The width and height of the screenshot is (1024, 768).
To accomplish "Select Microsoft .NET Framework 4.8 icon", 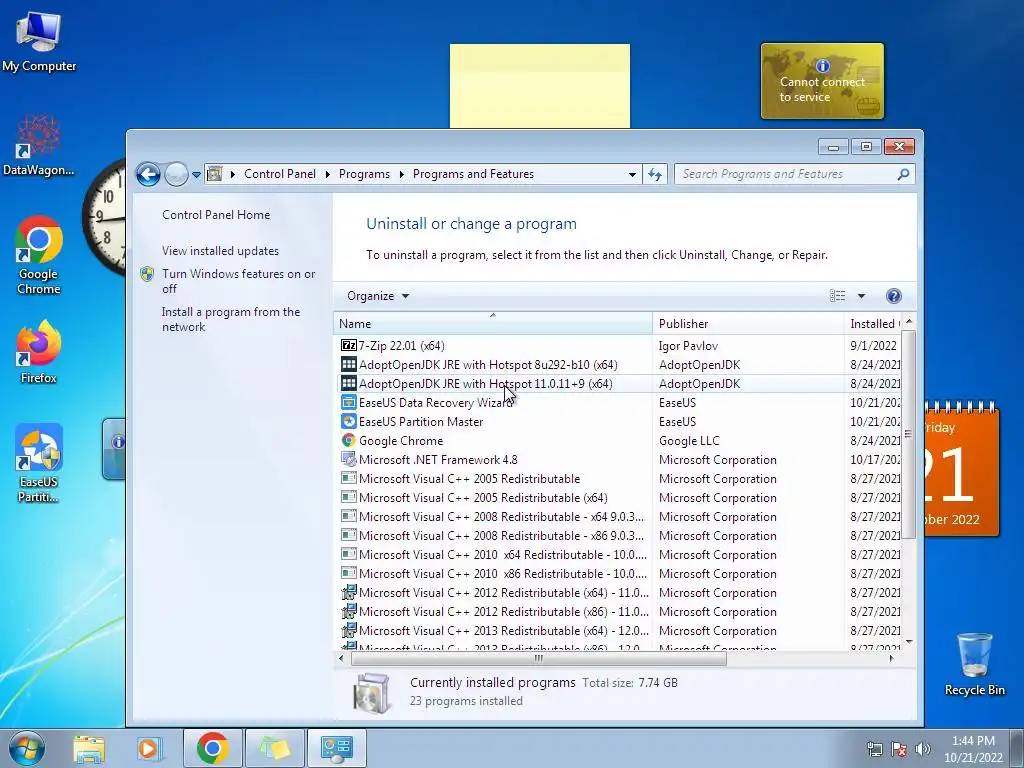I will (349, 459).
